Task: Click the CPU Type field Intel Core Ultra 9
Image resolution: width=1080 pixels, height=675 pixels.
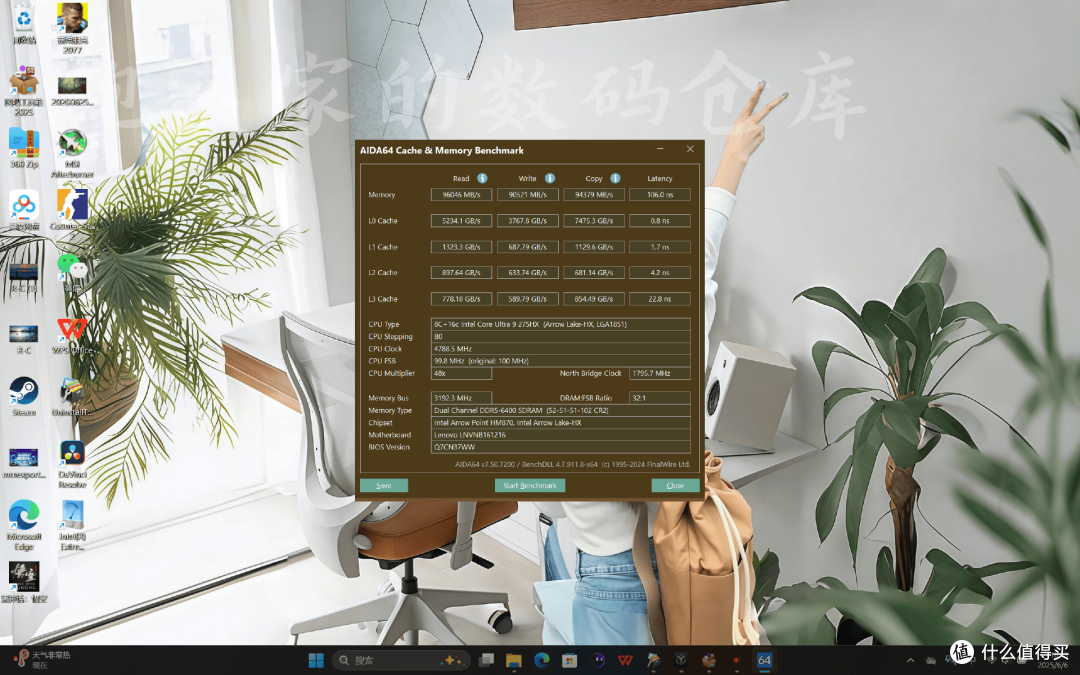Action: tap(561, 324)
